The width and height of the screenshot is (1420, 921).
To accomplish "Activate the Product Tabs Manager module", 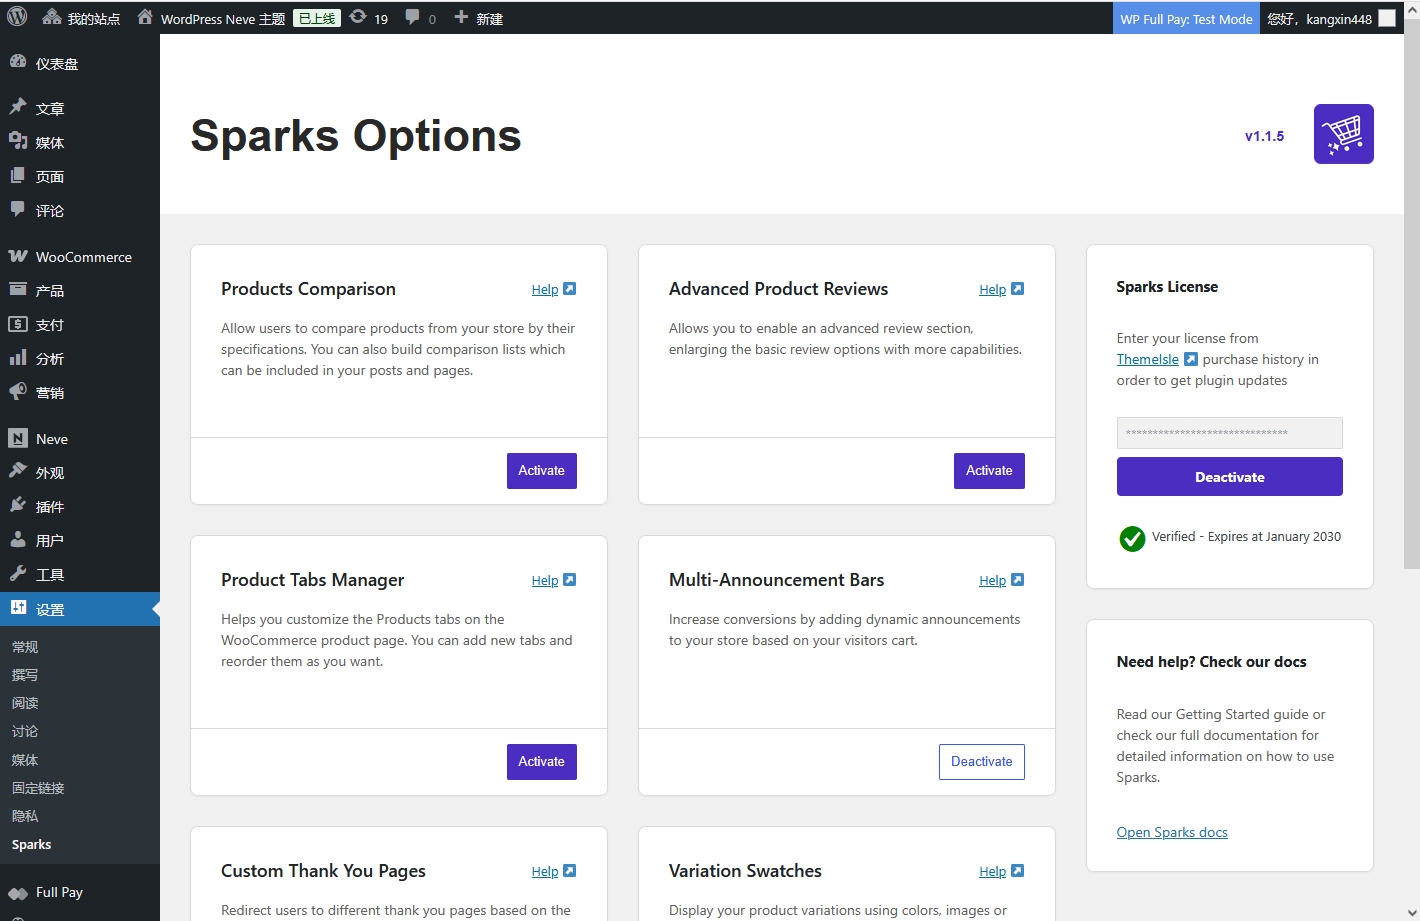I will coord(541,762).
